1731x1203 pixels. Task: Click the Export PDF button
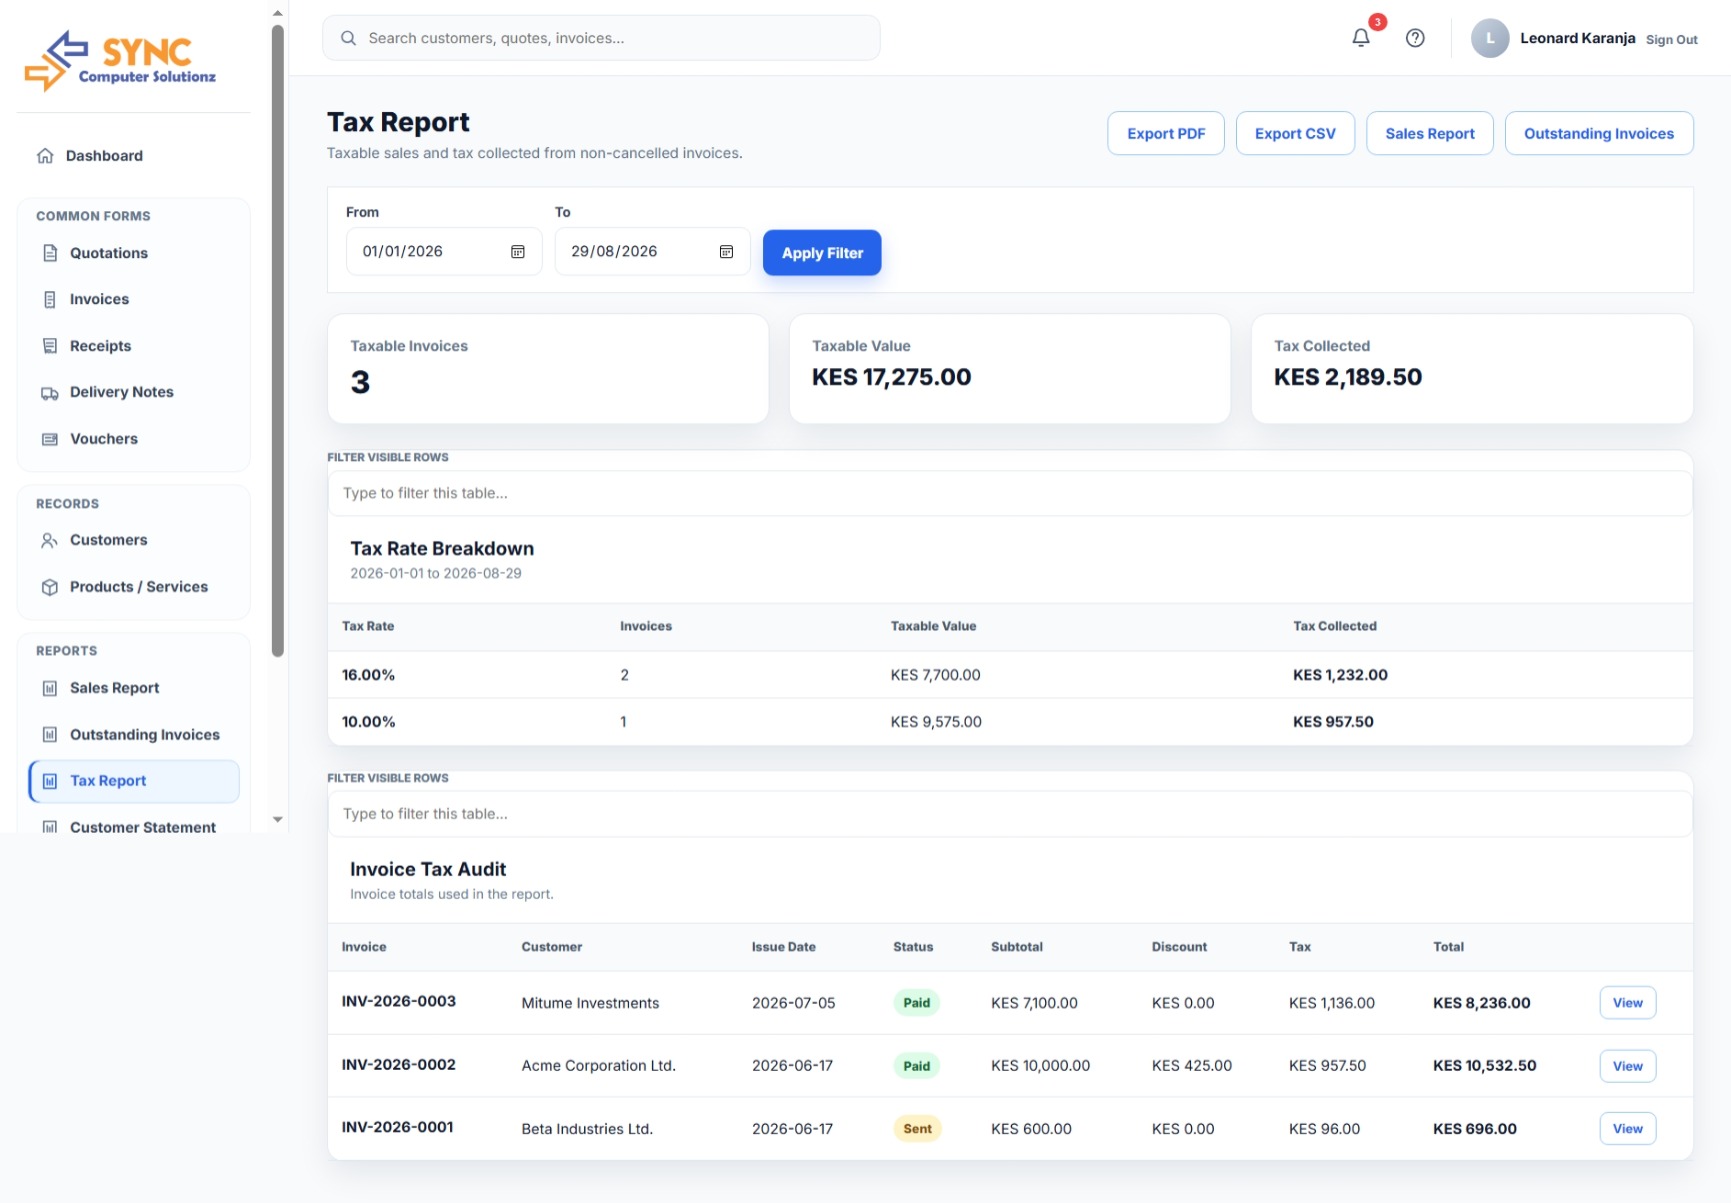pyautogui.click(x=1166, y=133)
